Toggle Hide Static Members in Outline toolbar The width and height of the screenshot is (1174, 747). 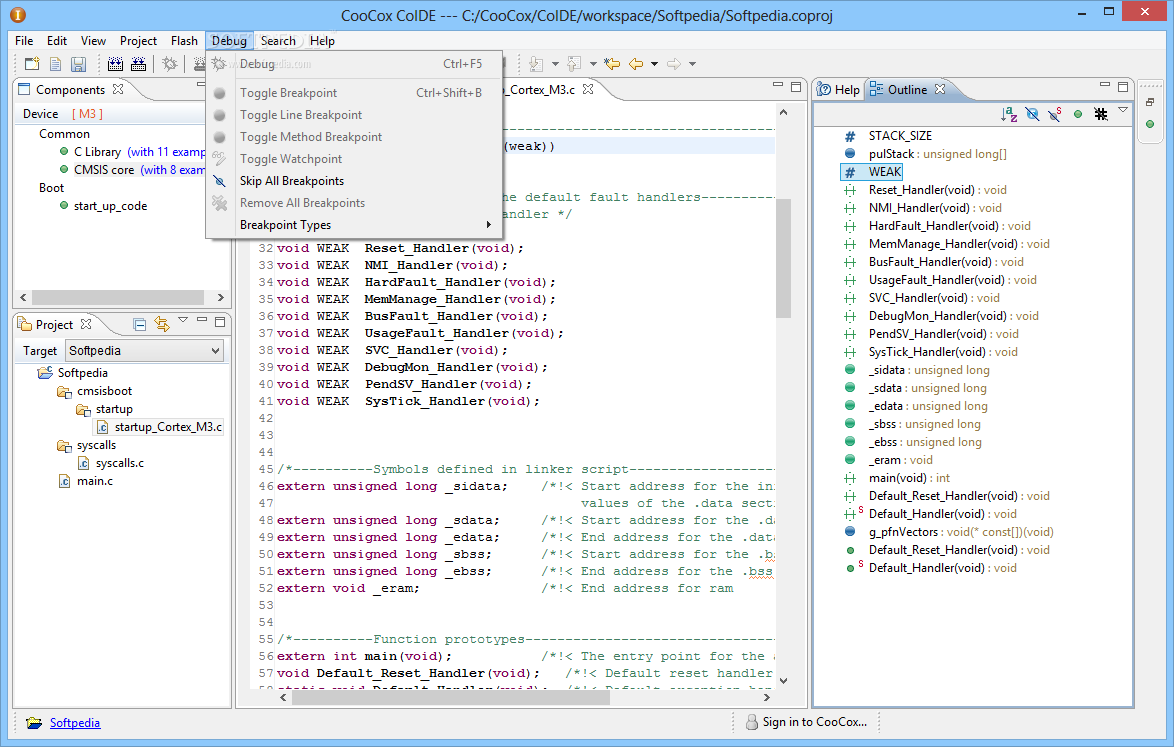click(x=1055, y=115)
